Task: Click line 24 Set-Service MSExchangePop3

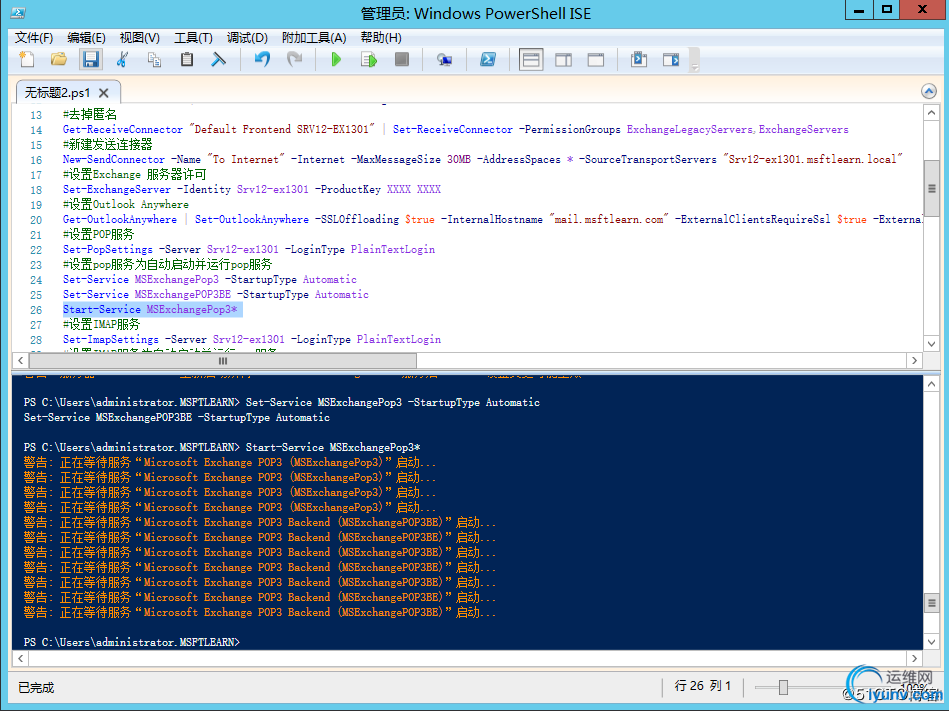Action: coord(209,280)
